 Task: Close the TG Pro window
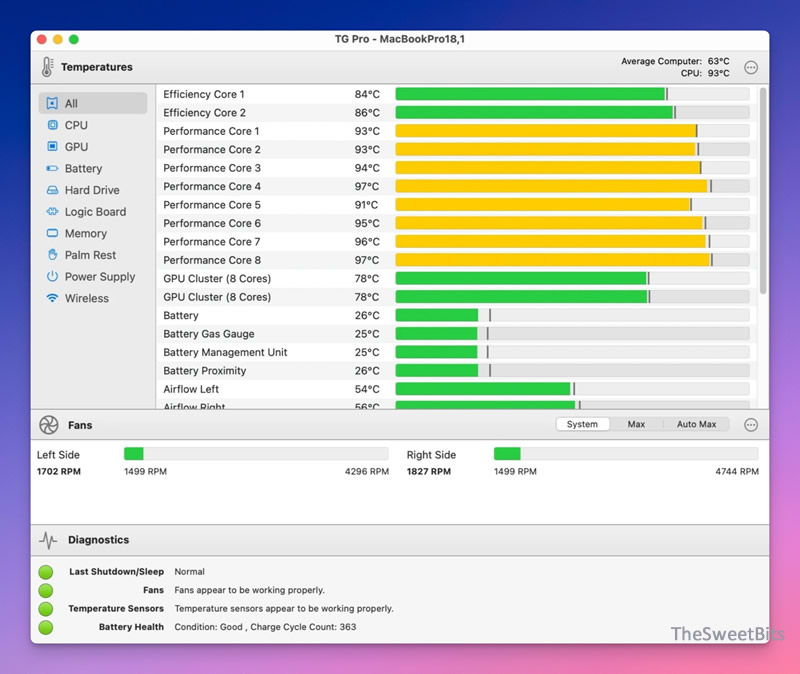click(42, 39)
